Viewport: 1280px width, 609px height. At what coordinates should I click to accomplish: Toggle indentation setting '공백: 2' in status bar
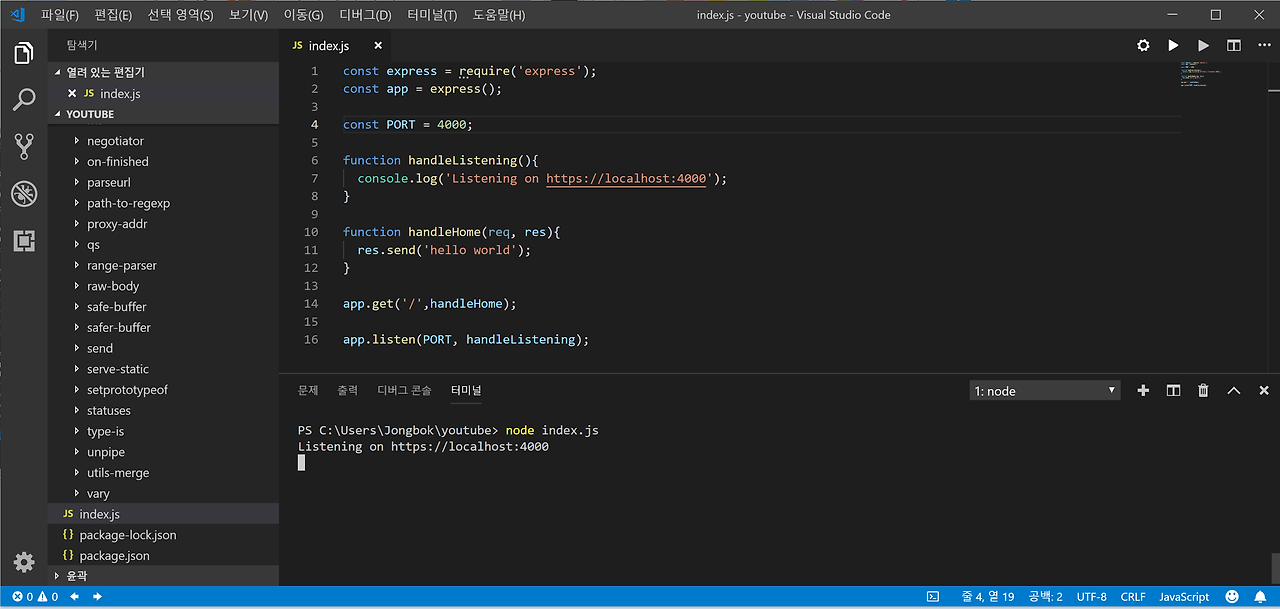pyautogui.click(x=1045, y=597)
